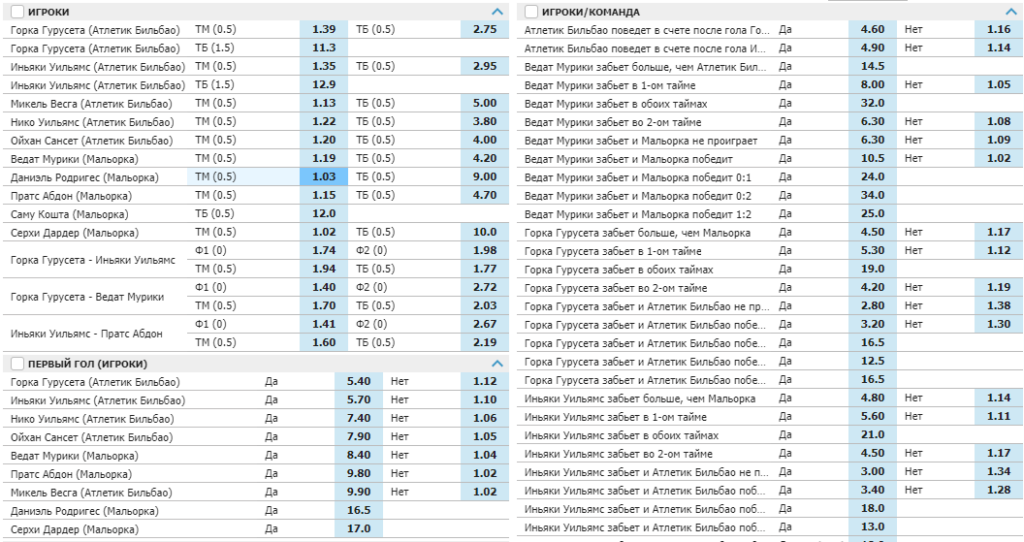Select Нет 1.14 Атлетик поведет после гола И...
Viewport: 1024px width, 542px height.
pyautogui.click(x=999, y=48)
